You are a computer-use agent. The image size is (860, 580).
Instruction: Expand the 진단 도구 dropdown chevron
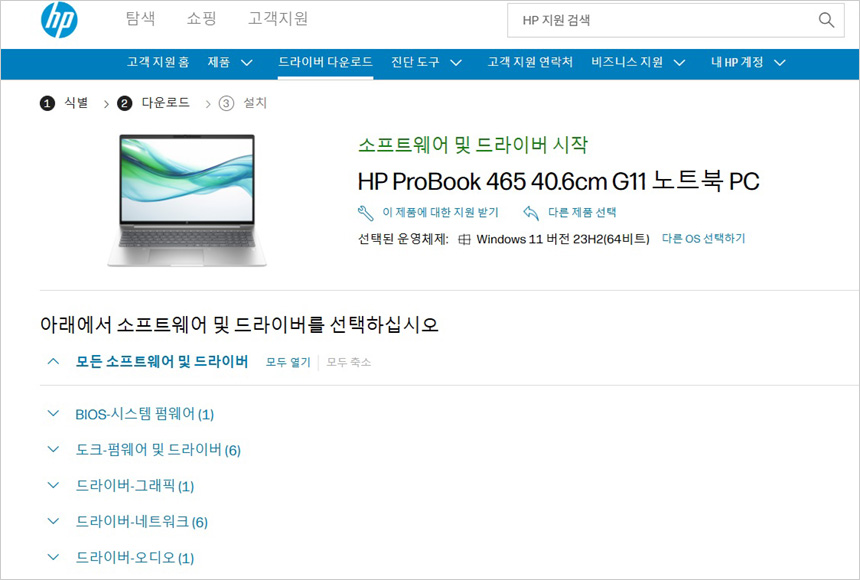456,63
